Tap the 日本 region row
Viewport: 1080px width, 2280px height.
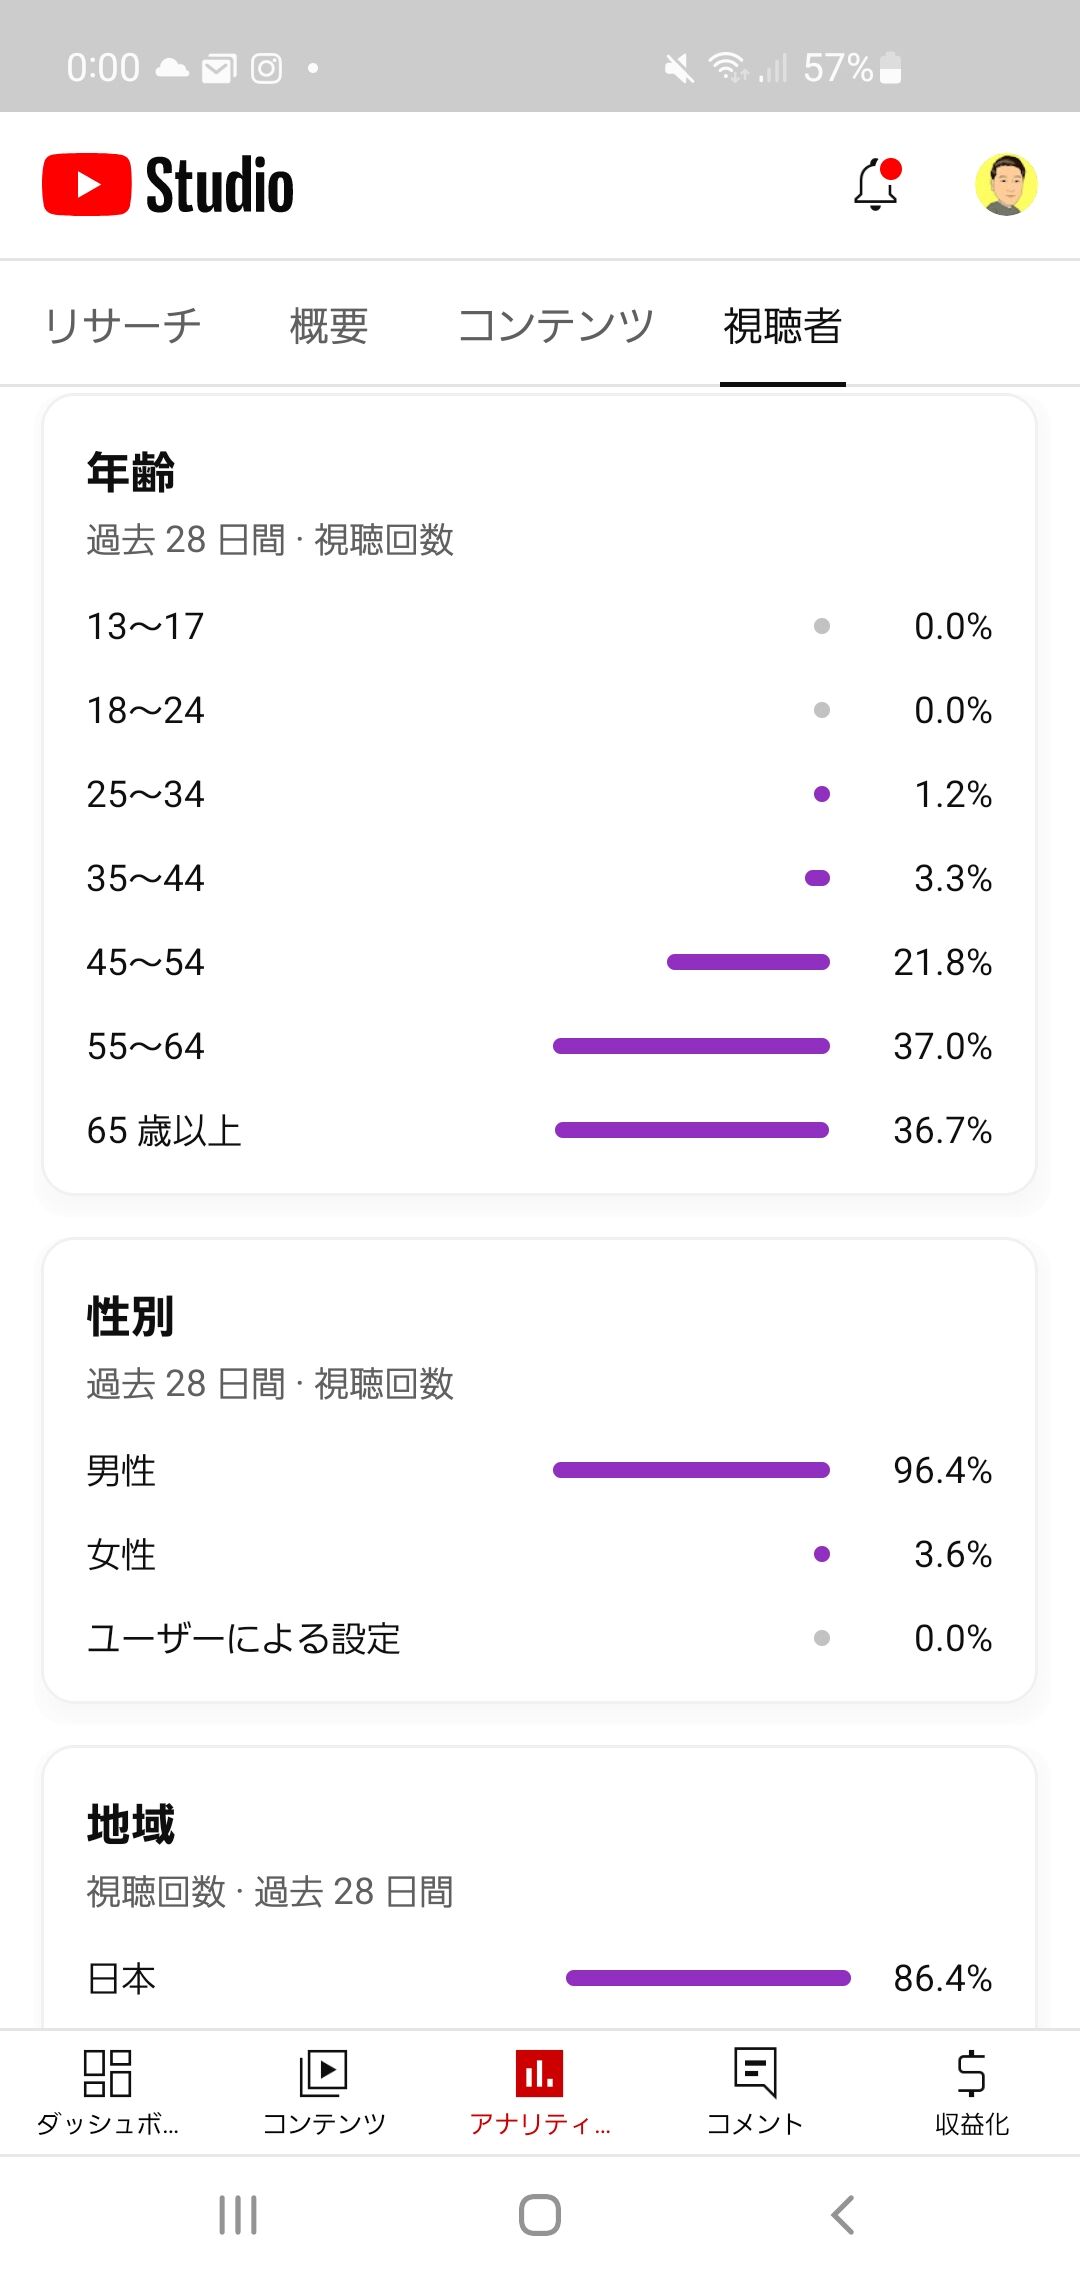coord(540,1978)
